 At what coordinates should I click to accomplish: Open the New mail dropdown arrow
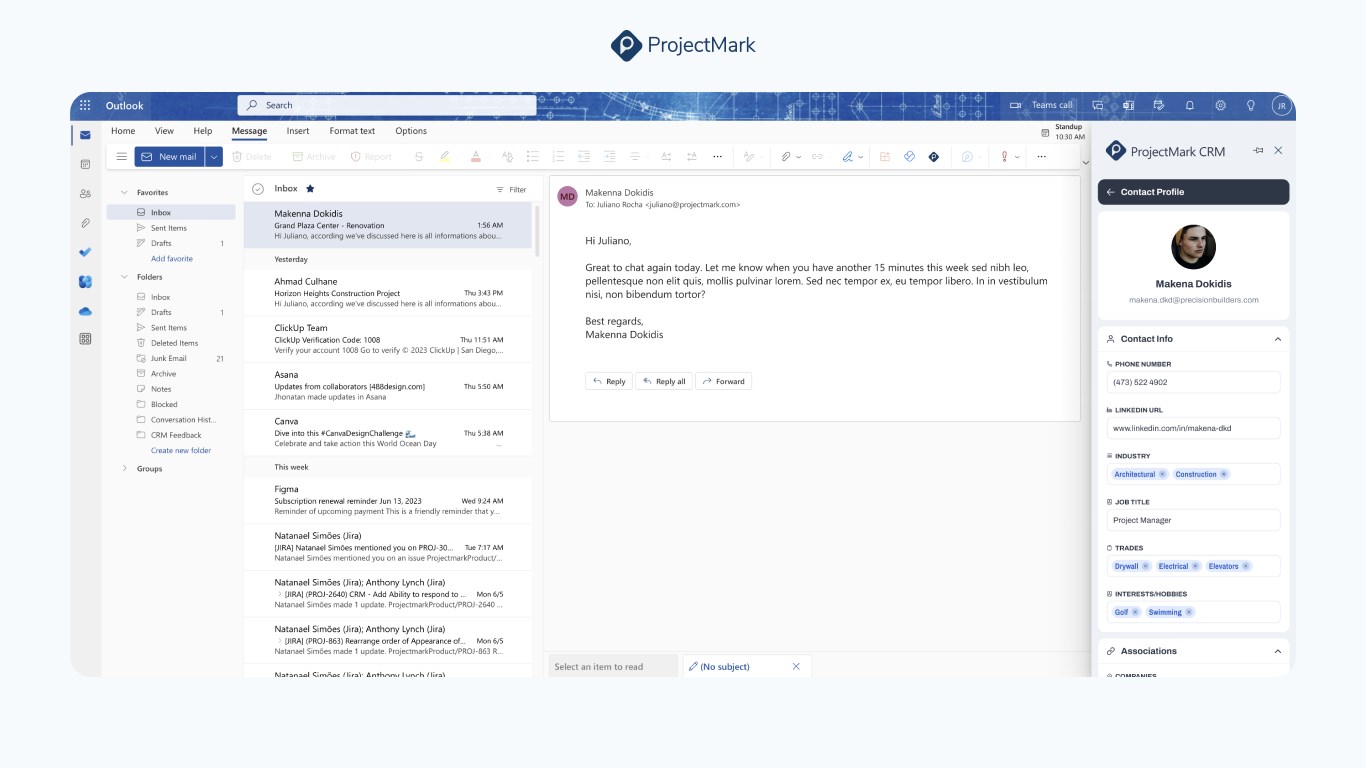(214, 157)
